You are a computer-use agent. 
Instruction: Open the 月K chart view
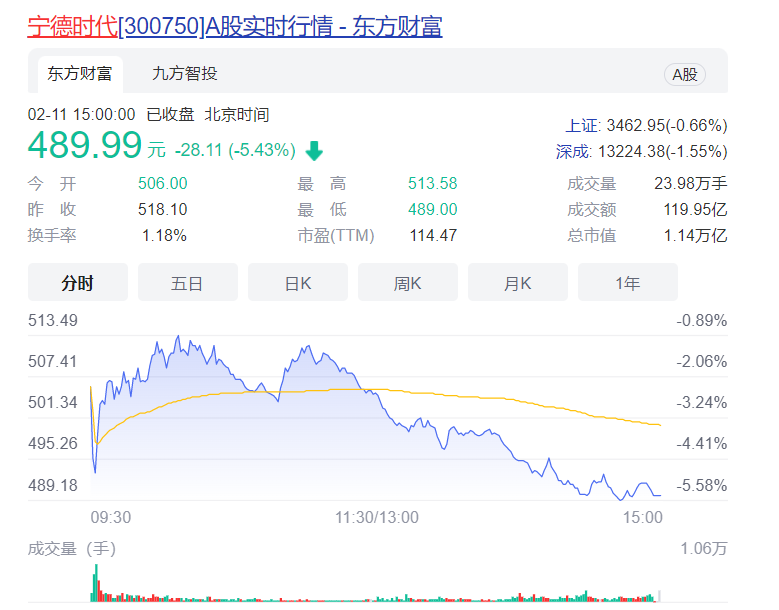[x=517, y=283]
